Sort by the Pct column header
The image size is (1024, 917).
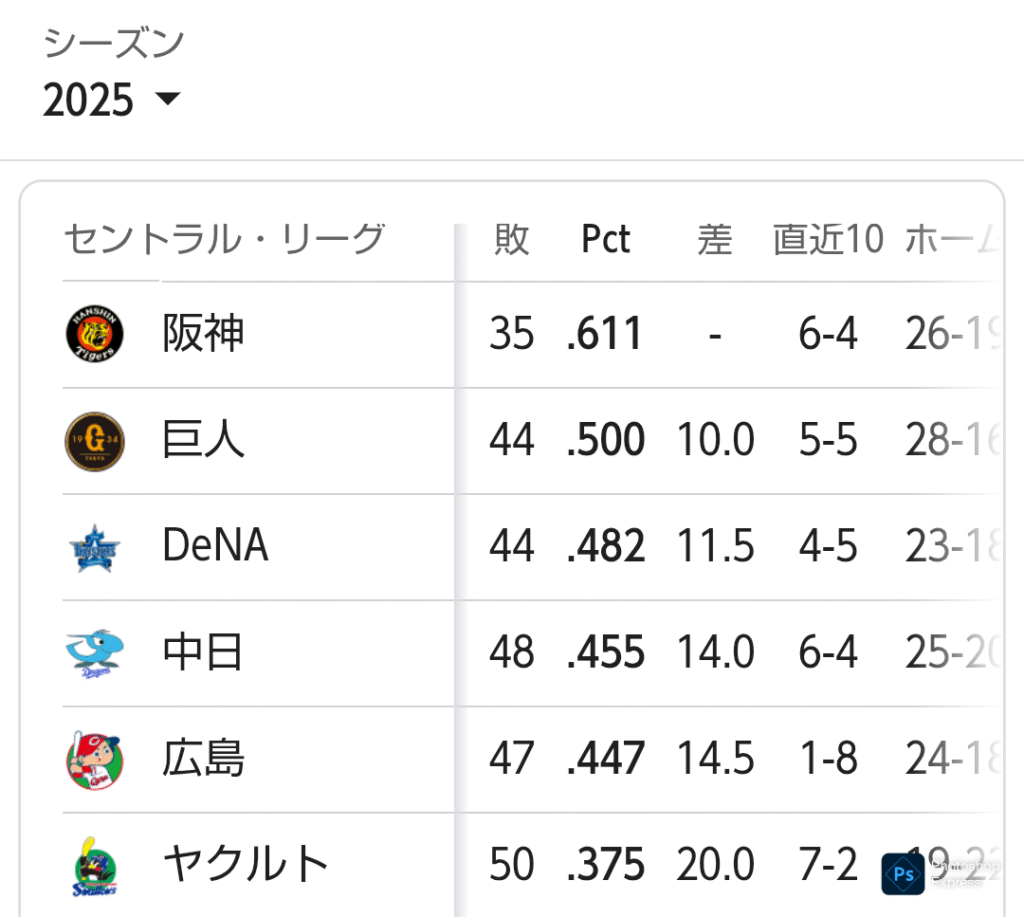pos(605,239)
